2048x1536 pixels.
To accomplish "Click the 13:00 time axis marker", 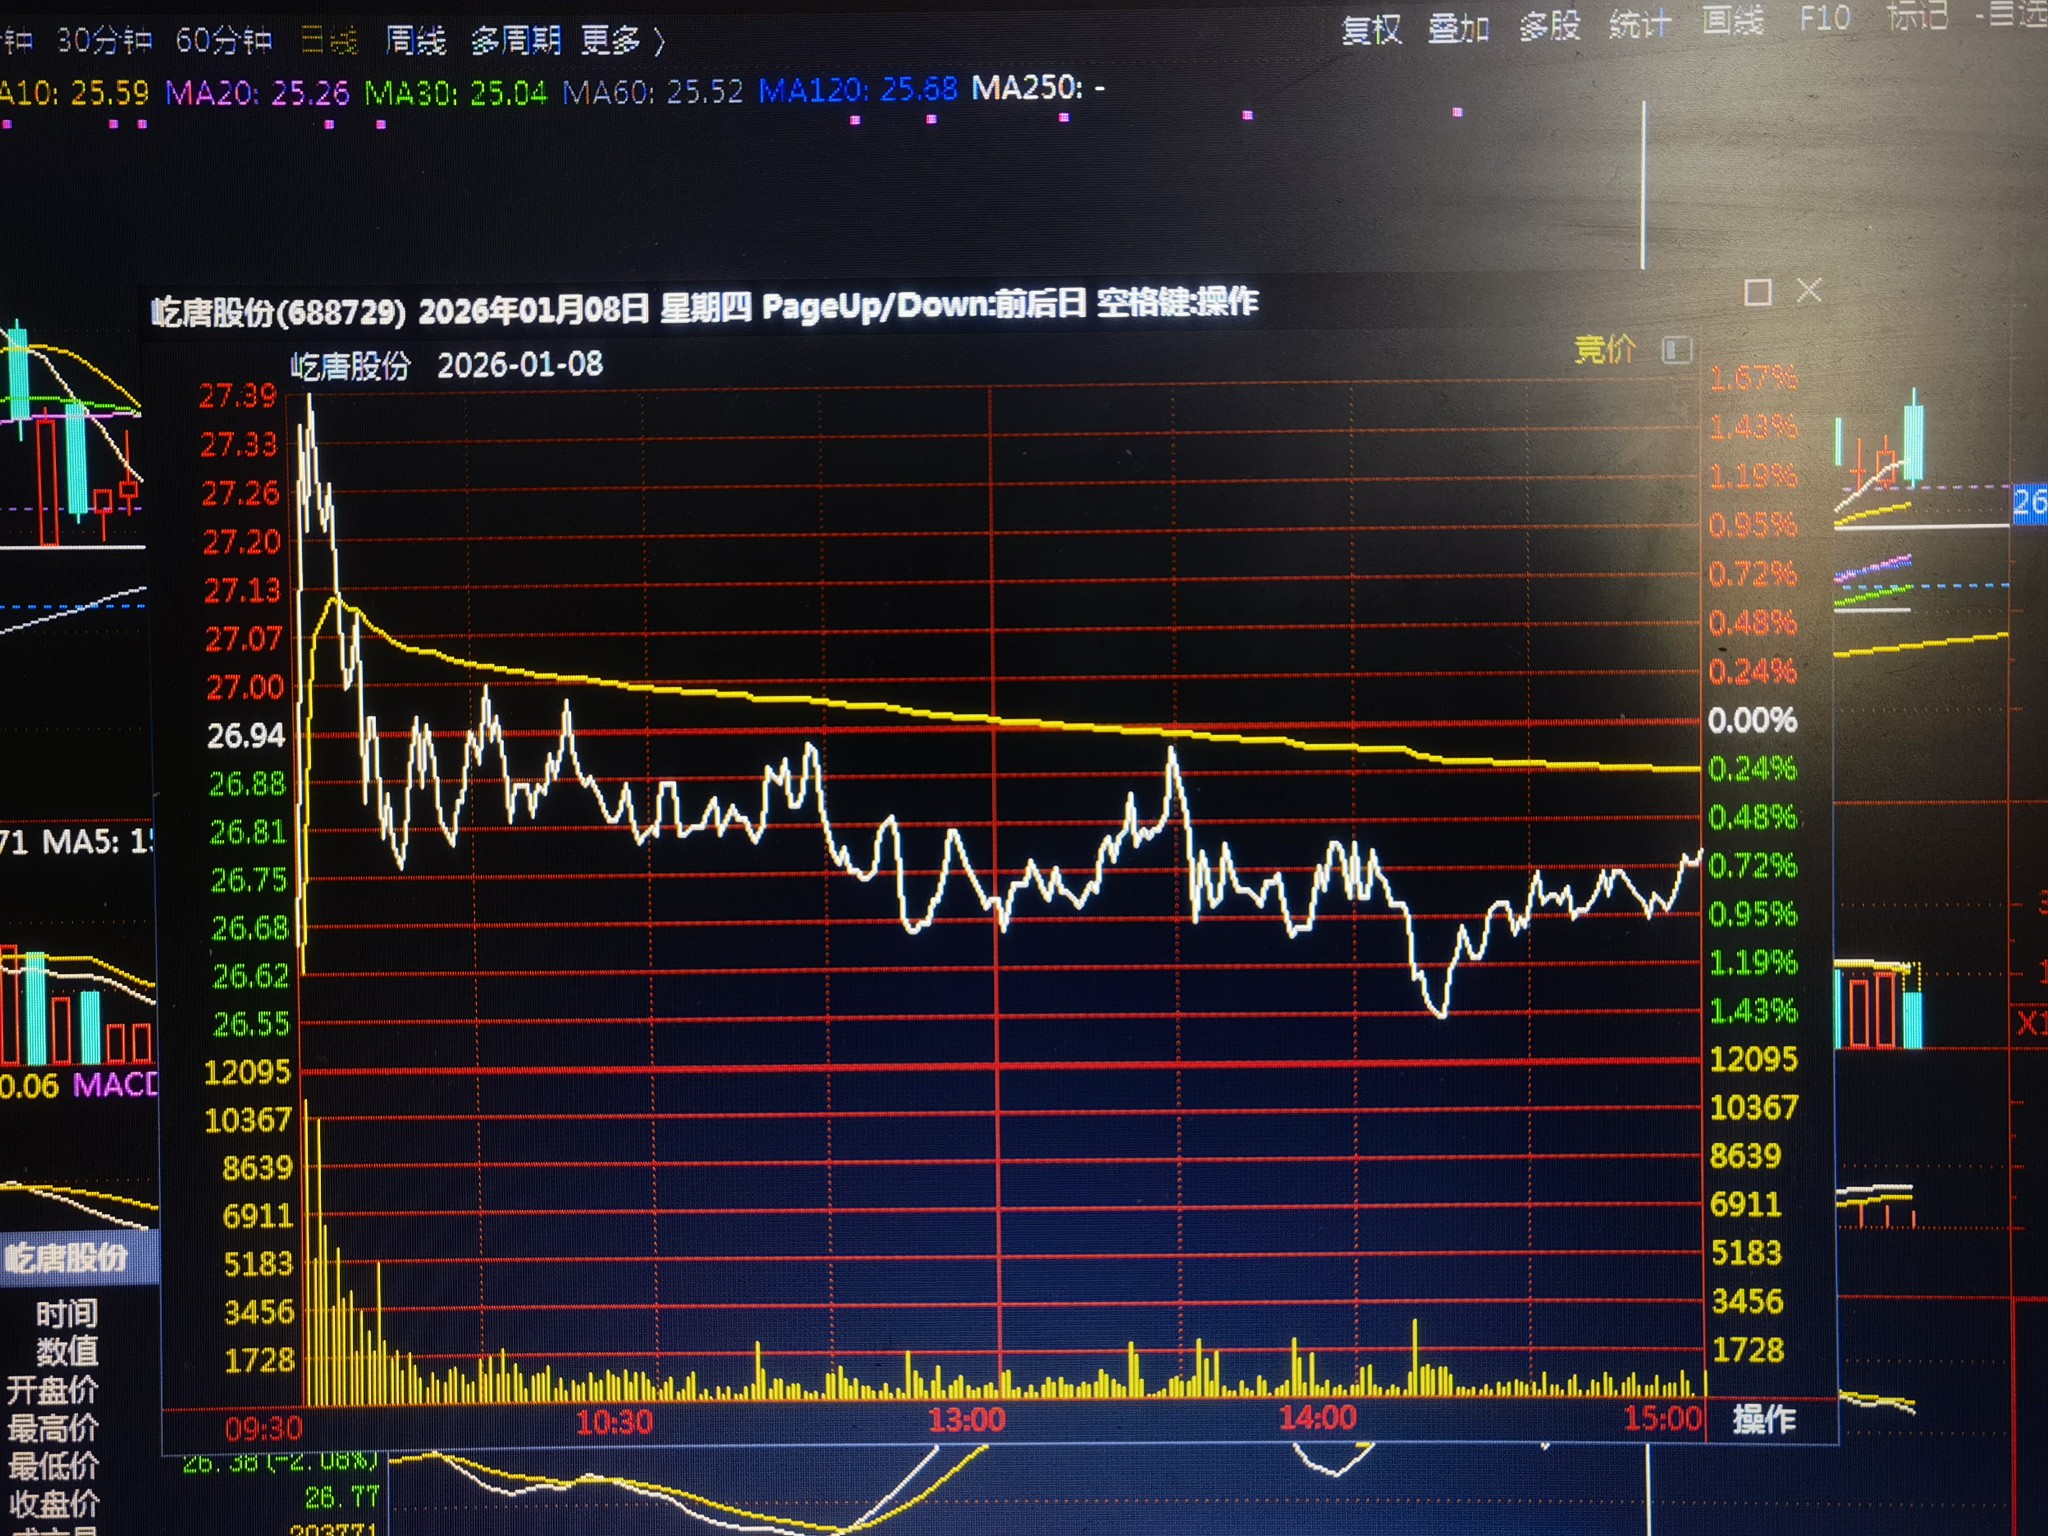I will pos(966,1420).
